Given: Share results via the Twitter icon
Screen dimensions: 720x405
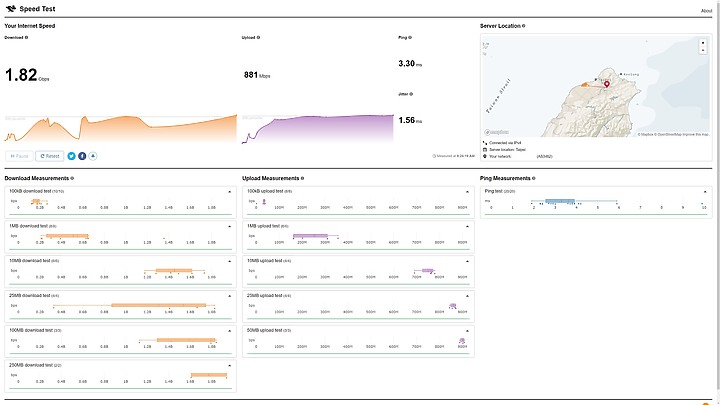Looking at the screenshot, I should [x=71, y=156].
